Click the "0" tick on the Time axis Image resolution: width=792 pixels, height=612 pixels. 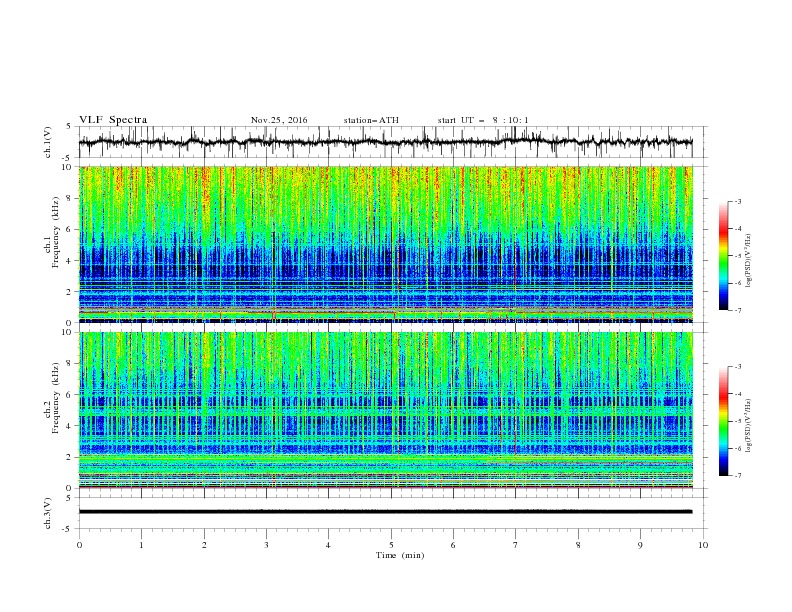pos(79,545)
